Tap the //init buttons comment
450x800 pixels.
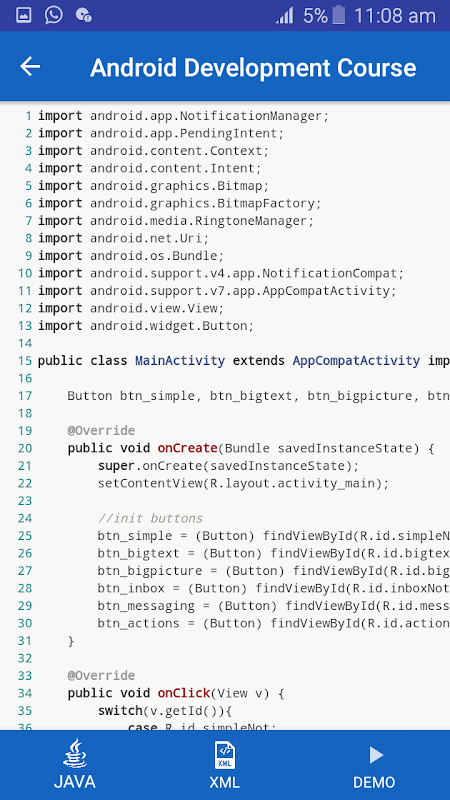pos(150,518)
